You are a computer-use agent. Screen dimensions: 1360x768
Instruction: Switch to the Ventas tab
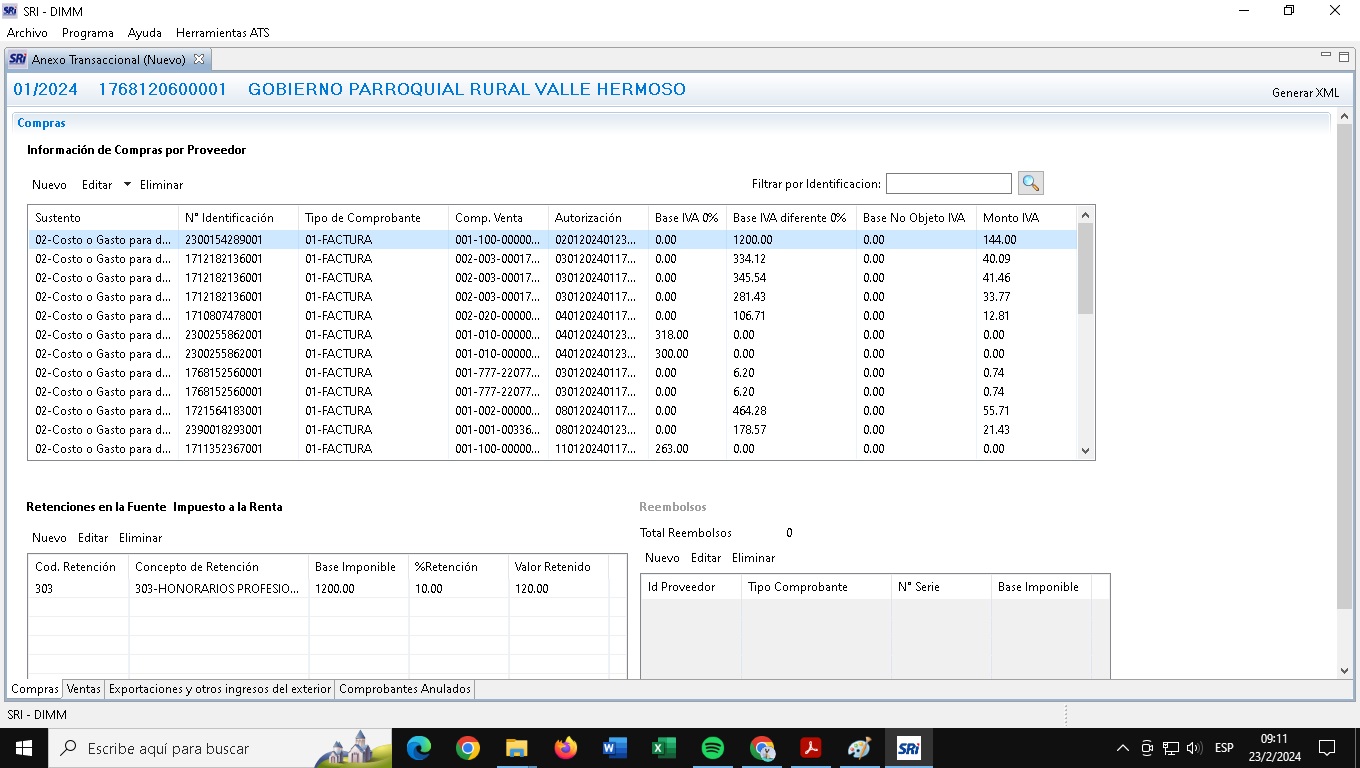coord(84,689)
